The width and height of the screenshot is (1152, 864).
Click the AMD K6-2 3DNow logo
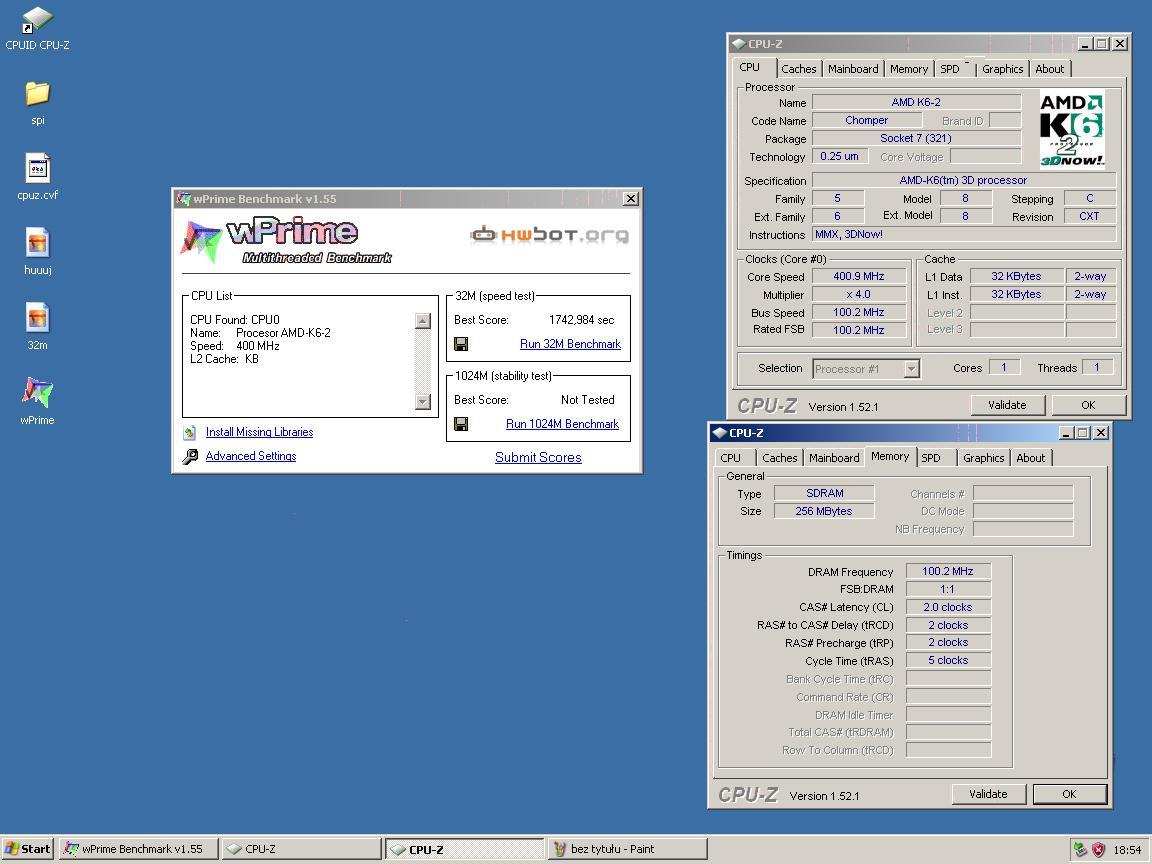coord(1072,129)
